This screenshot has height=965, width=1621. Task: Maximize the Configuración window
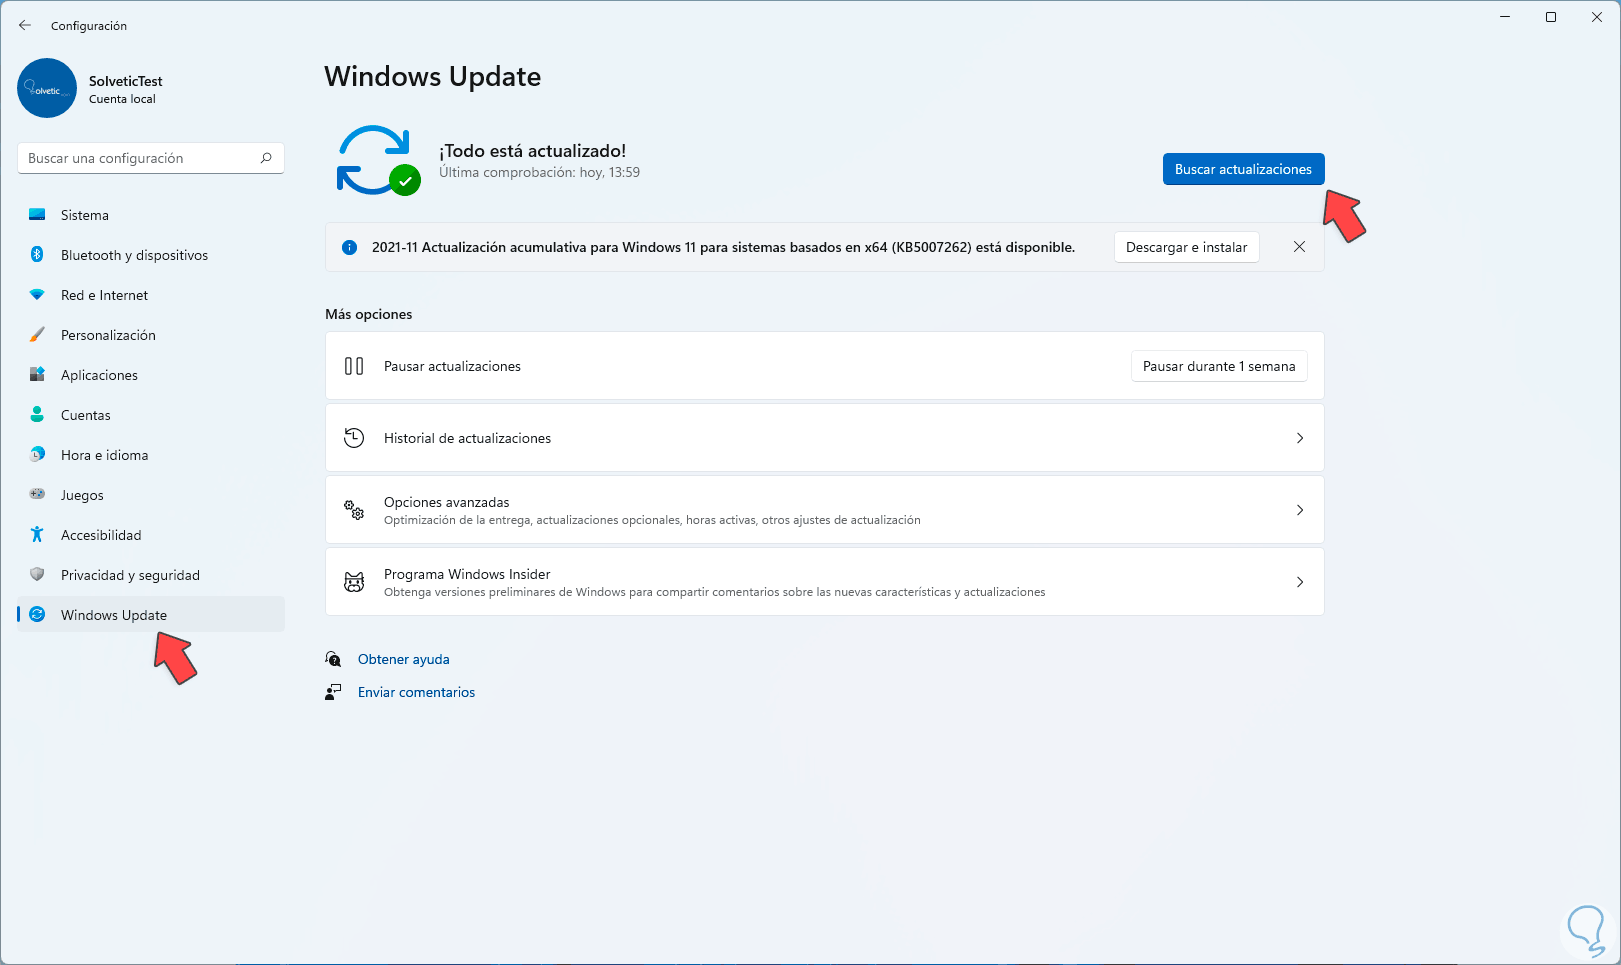[1551, 17]
